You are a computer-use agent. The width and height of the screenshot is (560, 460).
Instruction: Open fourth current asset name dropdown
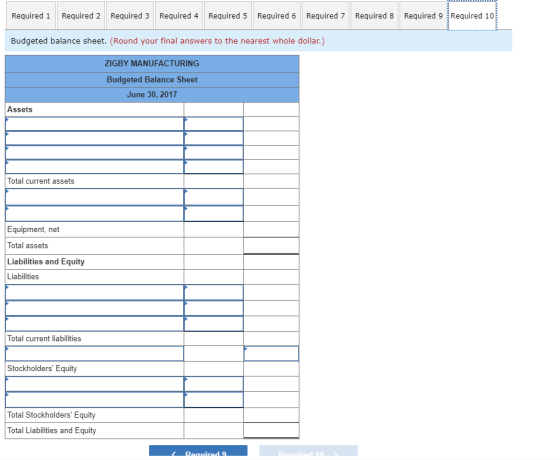tap(95, 167)
